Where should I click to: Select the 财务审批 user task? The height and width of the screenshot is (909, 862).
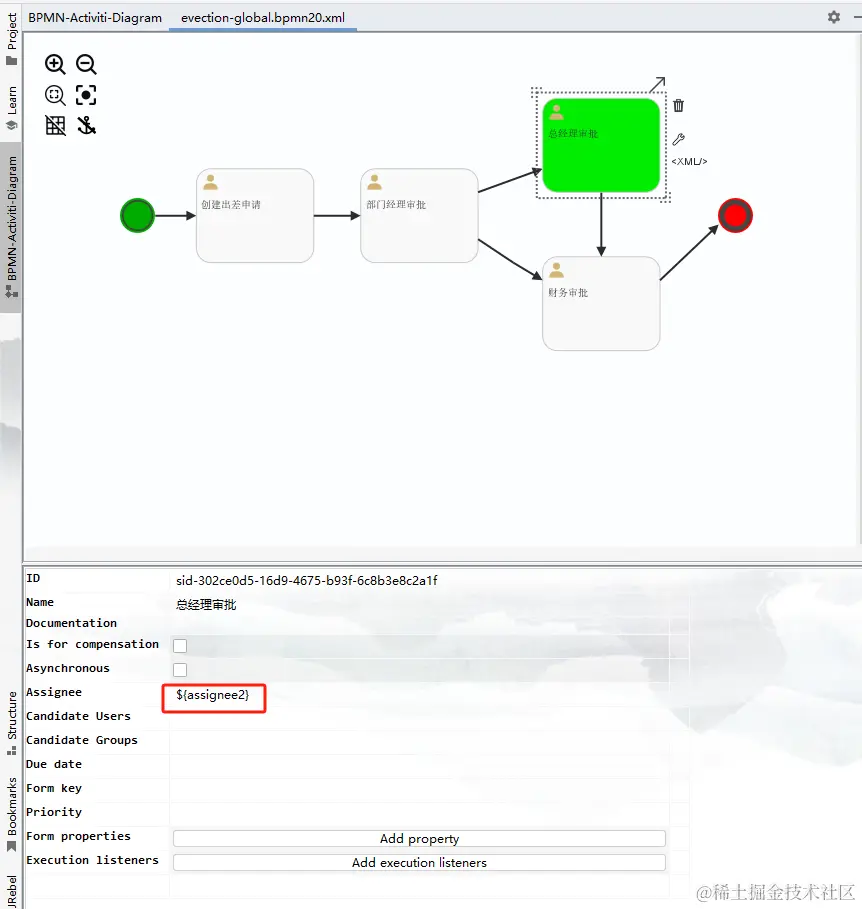click(x=601, y=304)
